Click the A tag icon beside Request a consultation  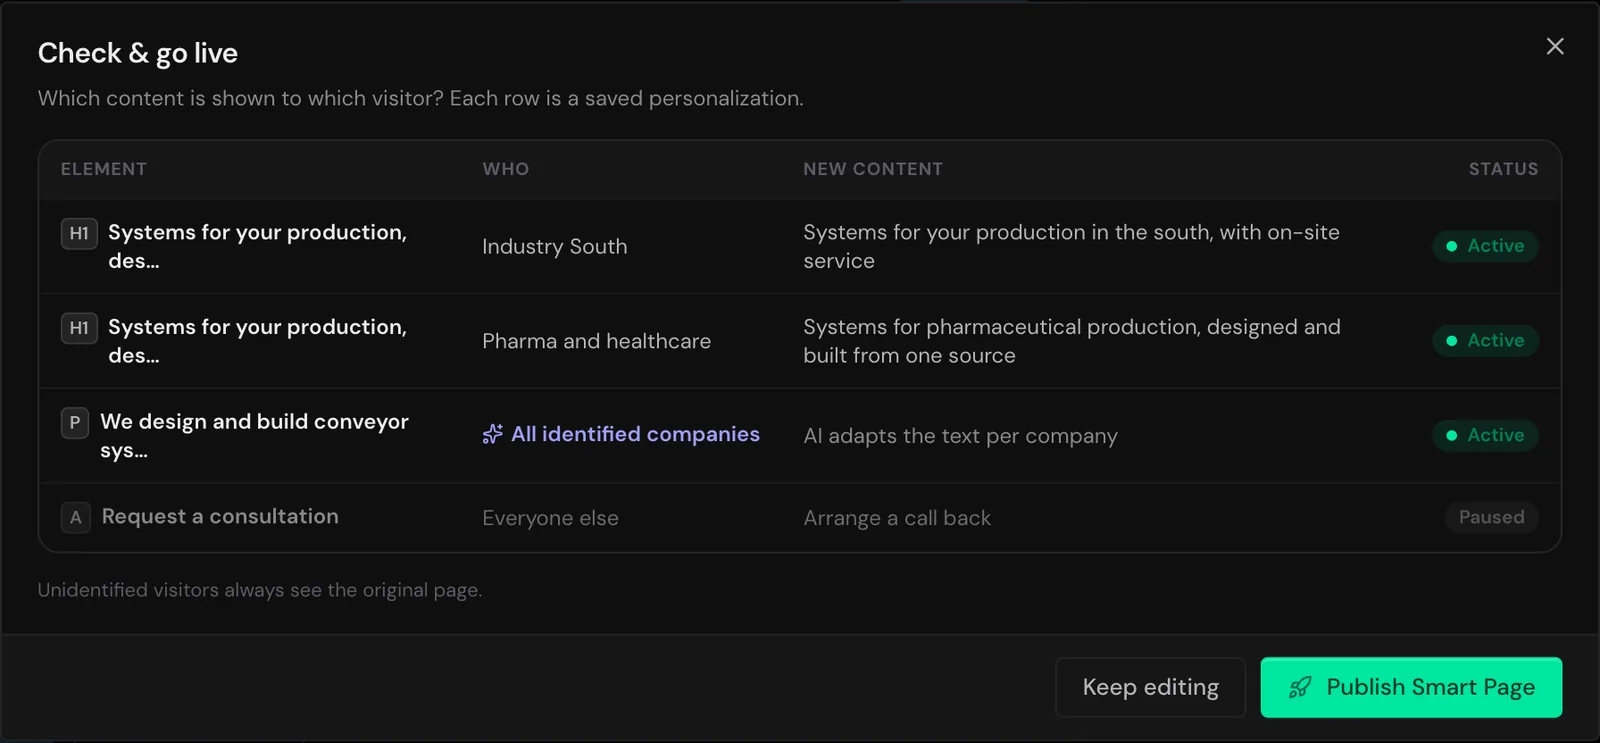point(75,517)
